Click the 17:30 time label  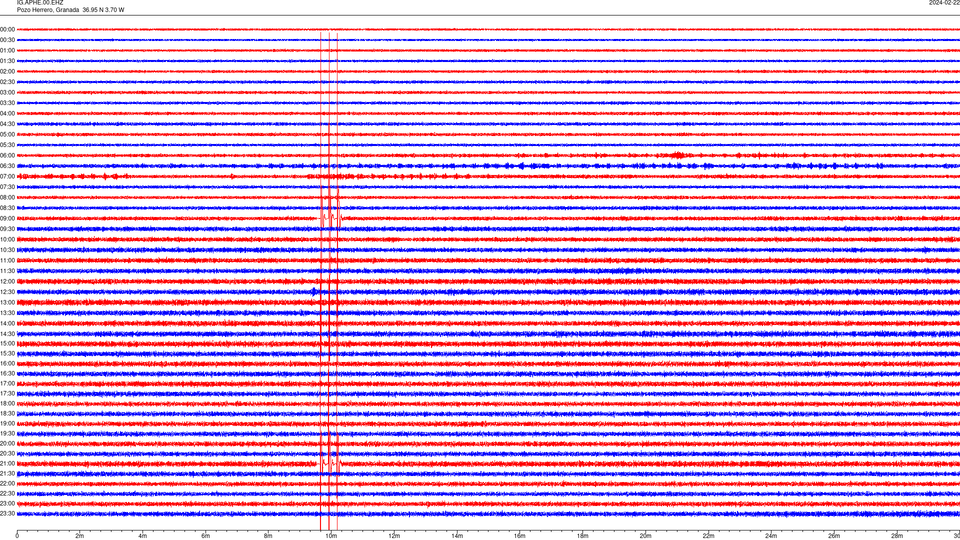click(7, 394)
